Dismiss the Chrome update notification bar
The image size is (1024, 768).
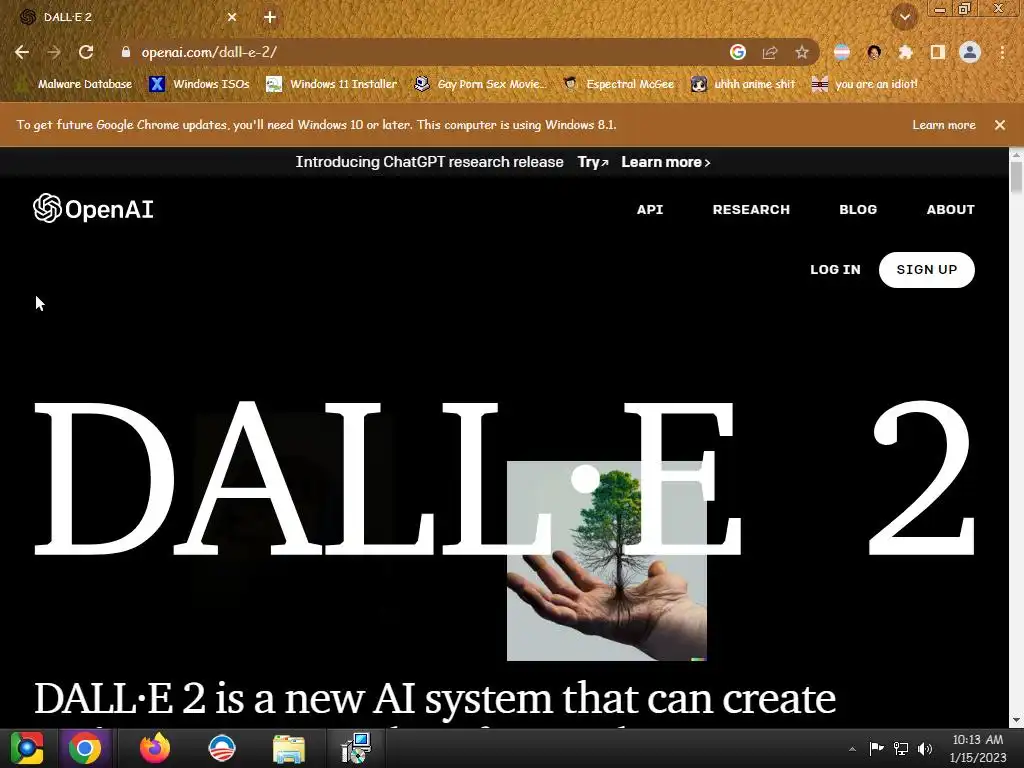(x=1000, y=125)
